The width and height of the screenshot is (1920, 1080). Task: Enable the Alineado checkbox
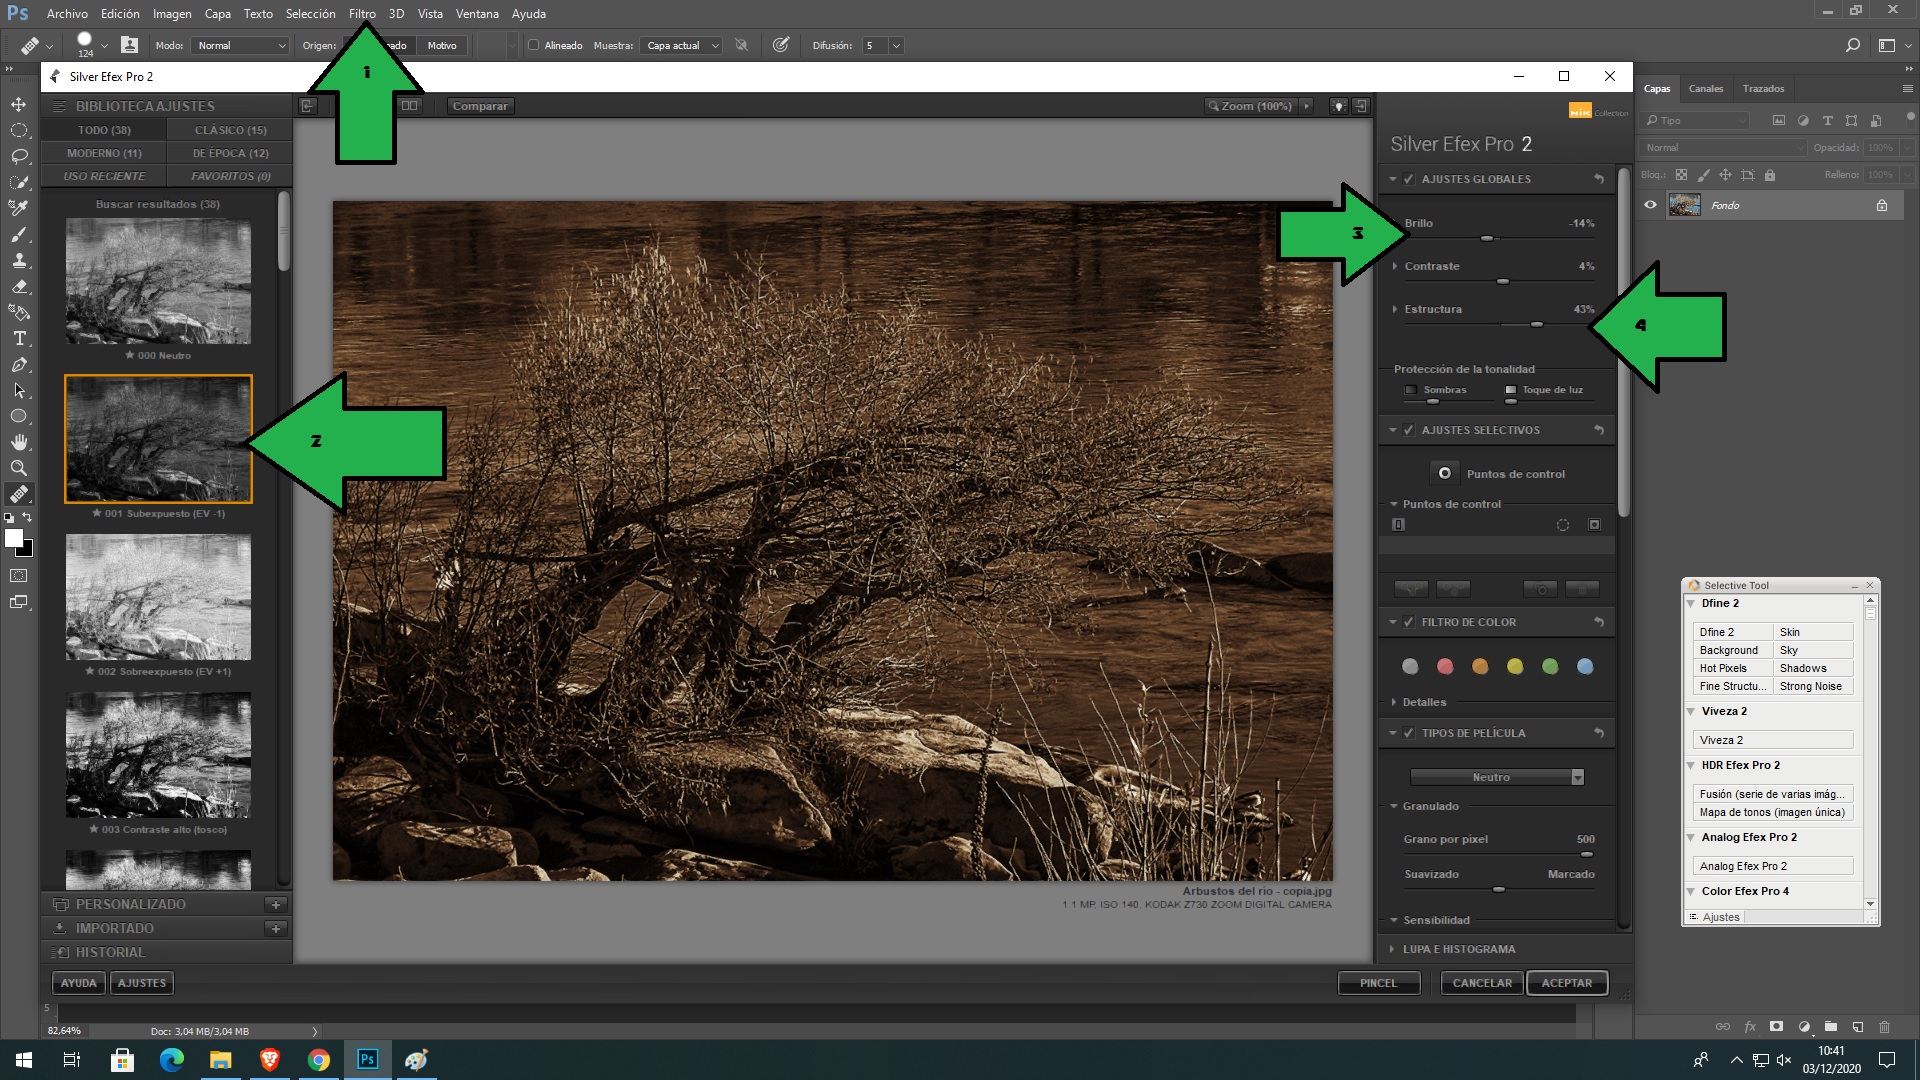click(x=534, y=45)
